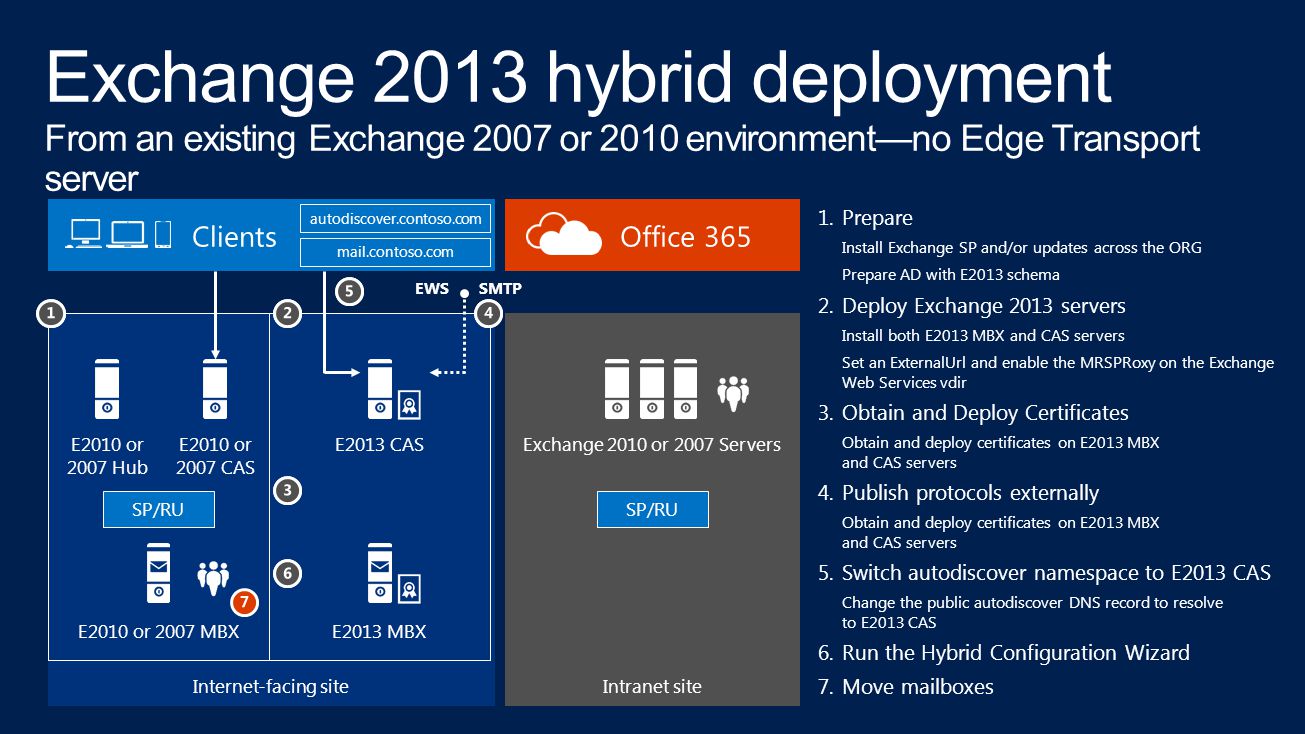The width and height of the screenshot is (1305, 734).
Task: Click the SP/RU box in Internet-facing site
Action: click(158, 509)
